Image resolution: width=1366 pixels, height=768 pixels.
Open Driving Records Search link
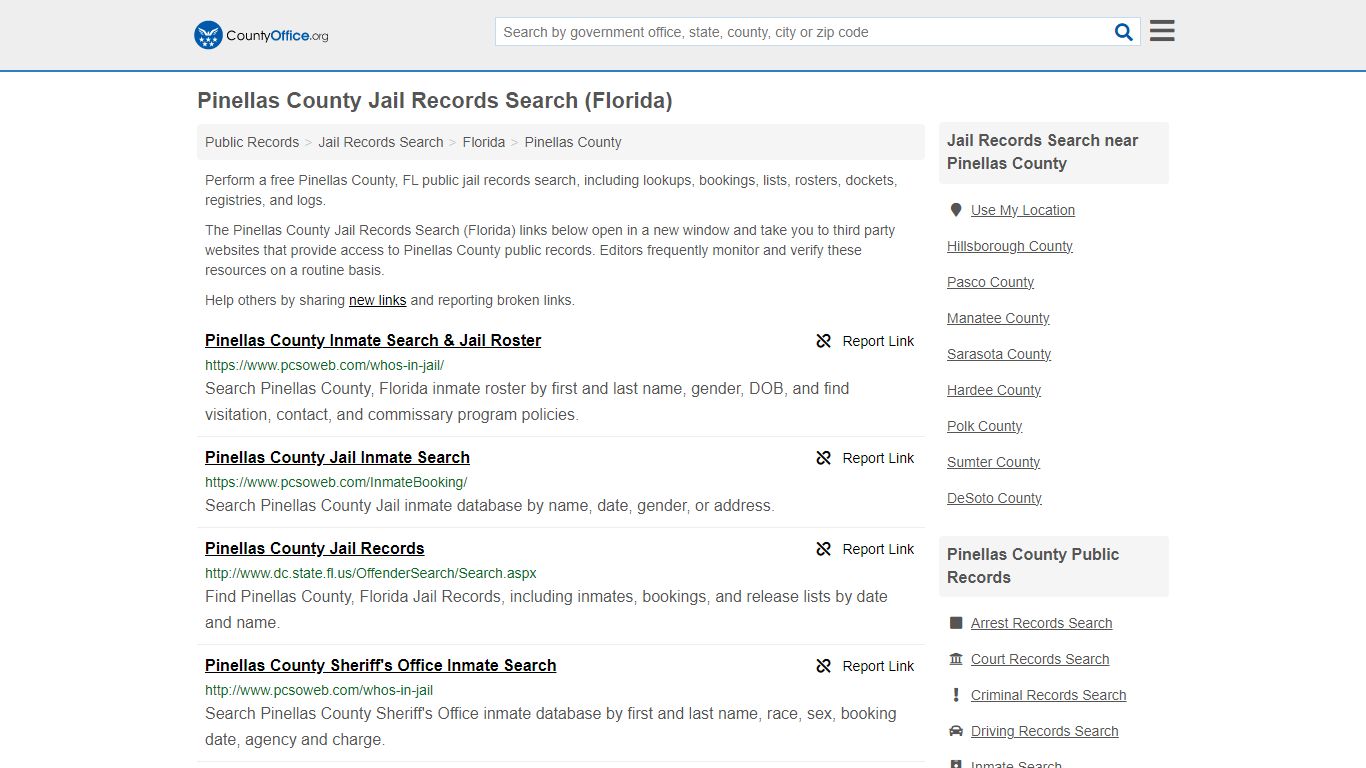click(x=1044, y=731)
